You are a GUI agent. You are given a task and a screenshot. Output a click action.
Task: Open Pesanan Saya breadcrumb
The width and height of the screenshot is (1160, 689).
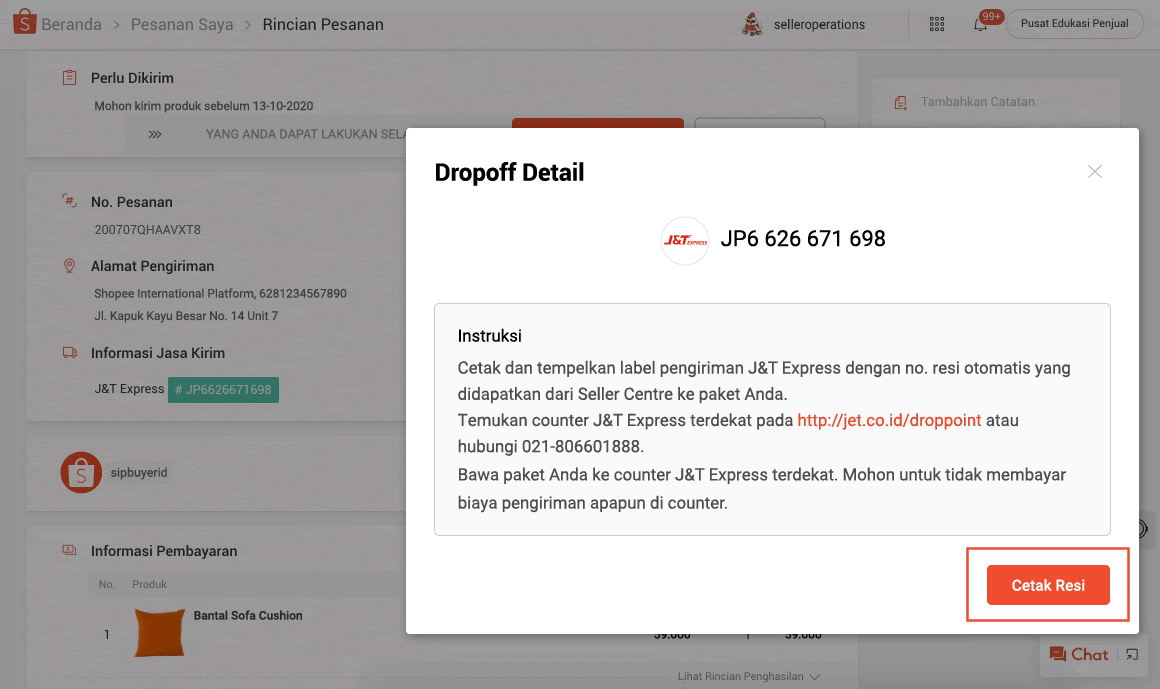[x=182, y=24]
